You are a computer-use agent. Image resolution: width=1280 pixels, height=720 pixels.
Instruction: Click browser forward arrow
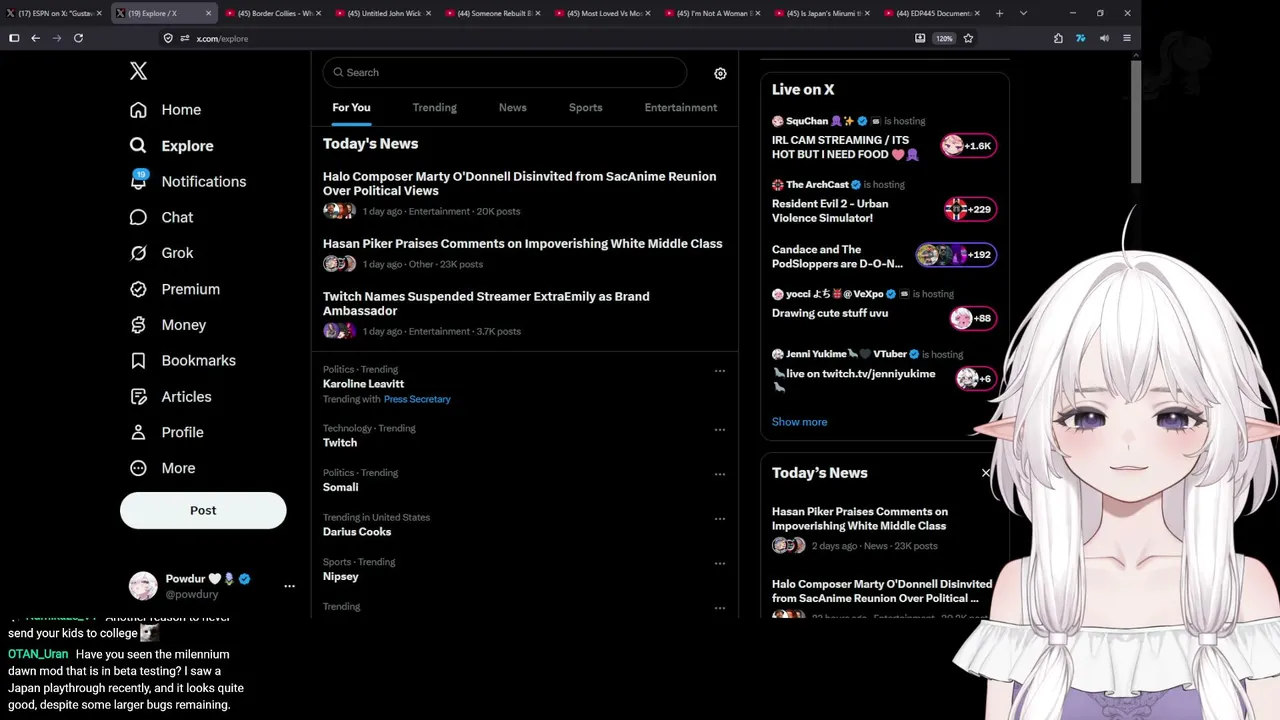(x=56, y=38)
